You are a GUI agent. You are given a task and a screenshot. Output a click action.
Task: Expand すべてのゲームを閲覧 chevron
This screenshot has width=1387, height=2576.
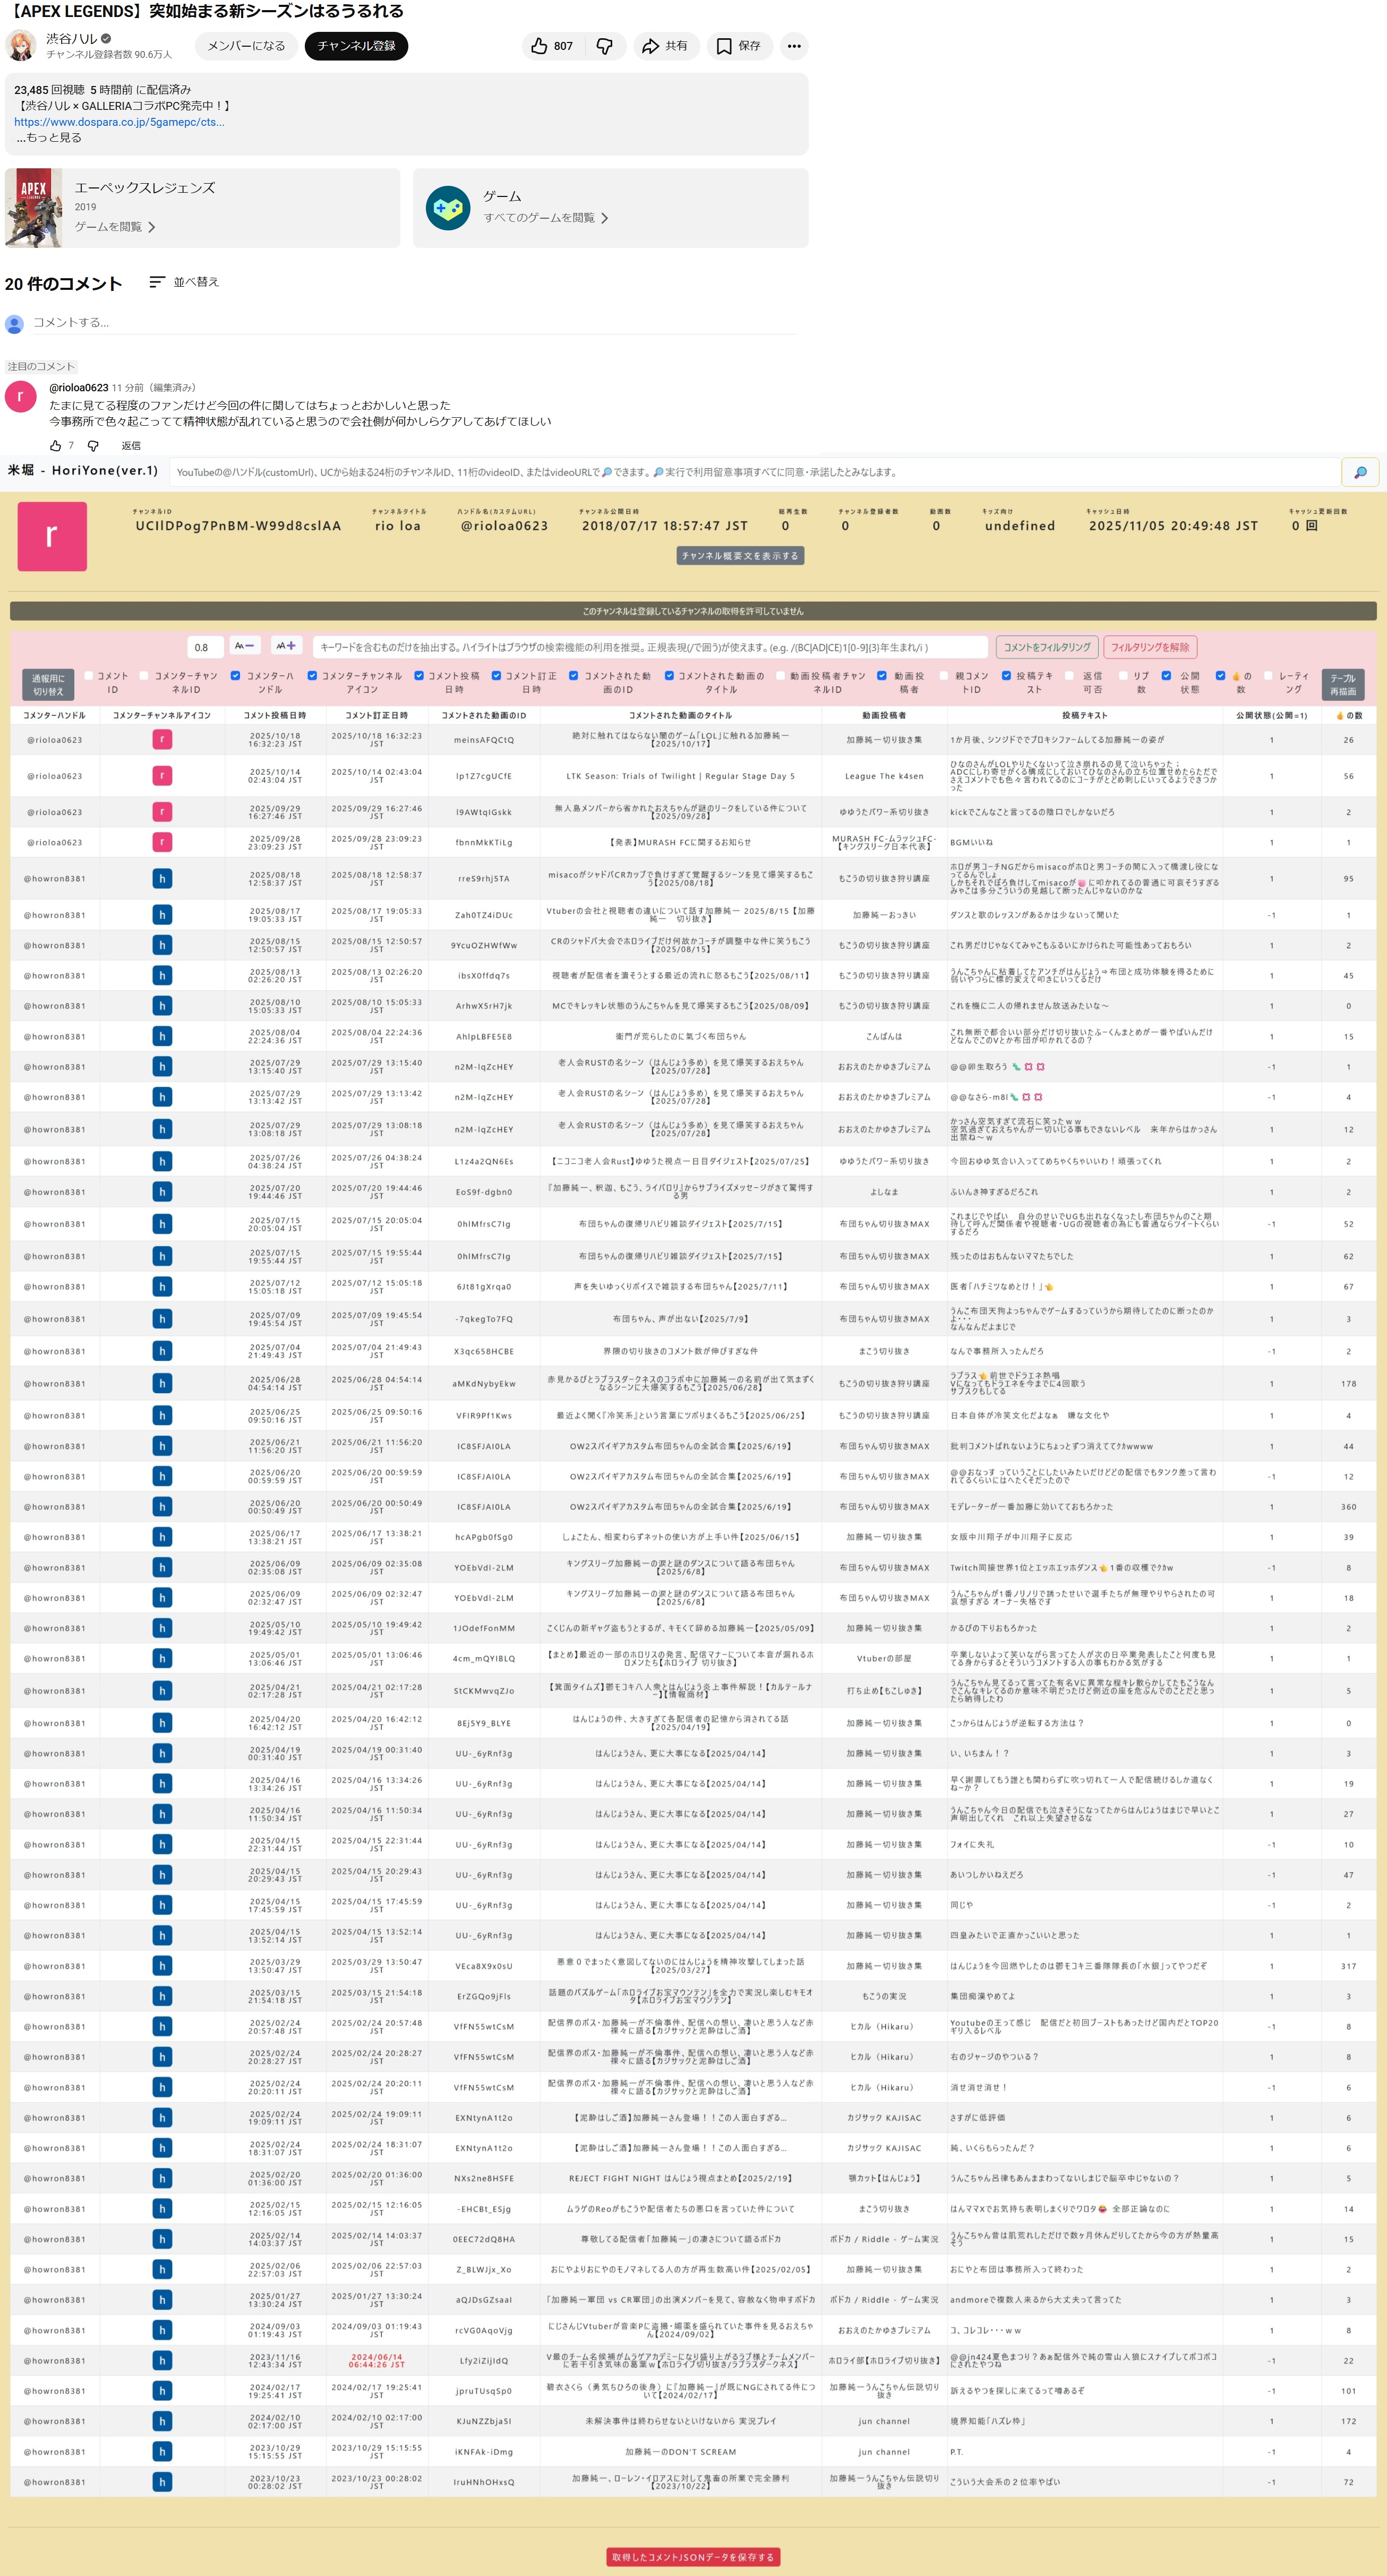(604, 218)
